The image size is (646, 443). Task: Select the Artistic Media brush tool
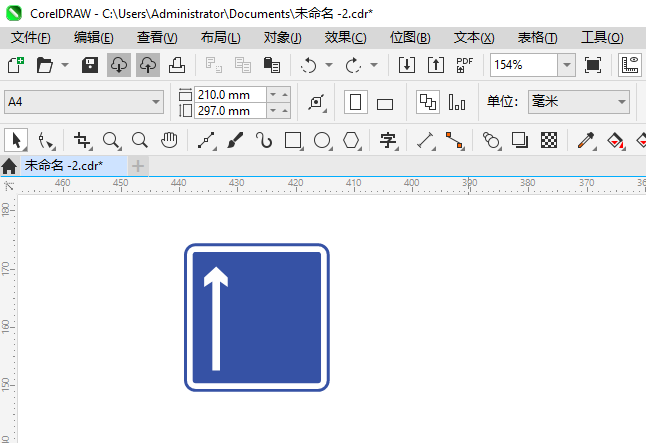pyautogui.click(x=235, y=141)
